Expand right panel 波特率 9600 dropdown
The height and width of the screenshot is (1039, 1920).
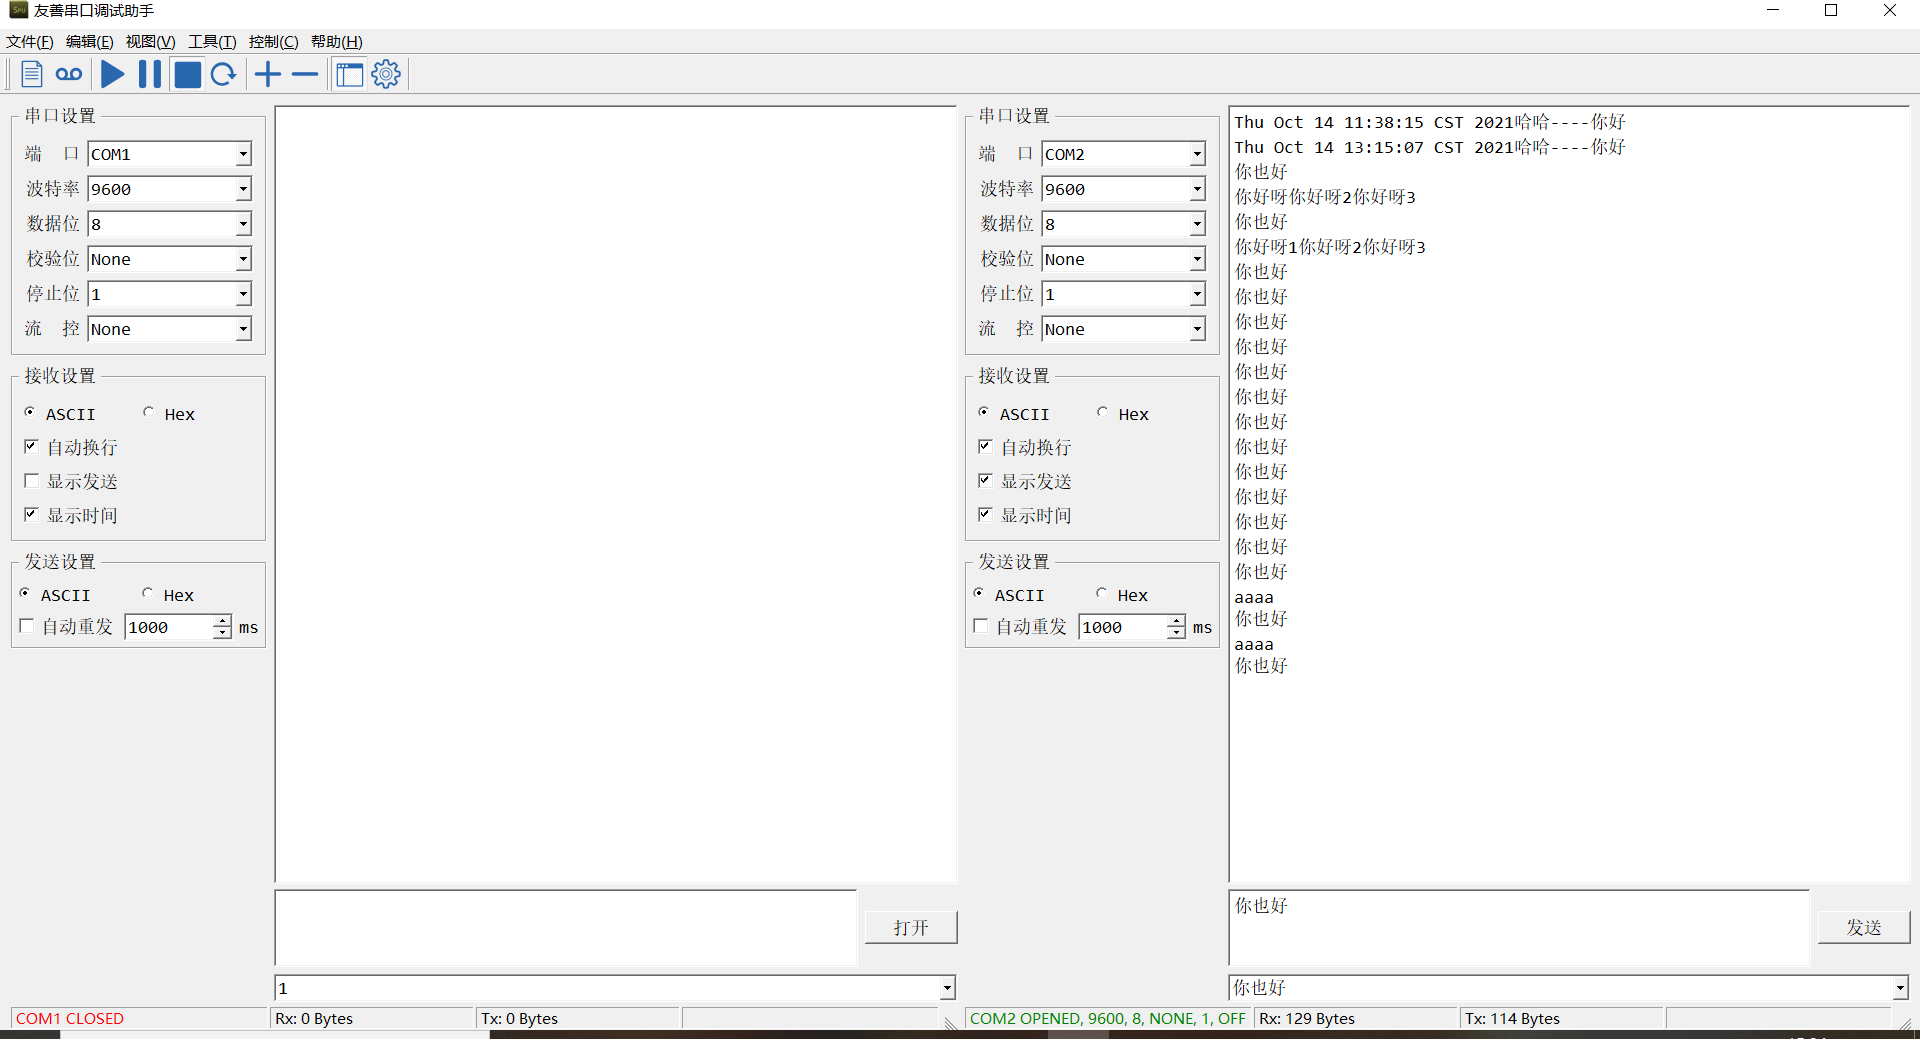click(1197, 189)
